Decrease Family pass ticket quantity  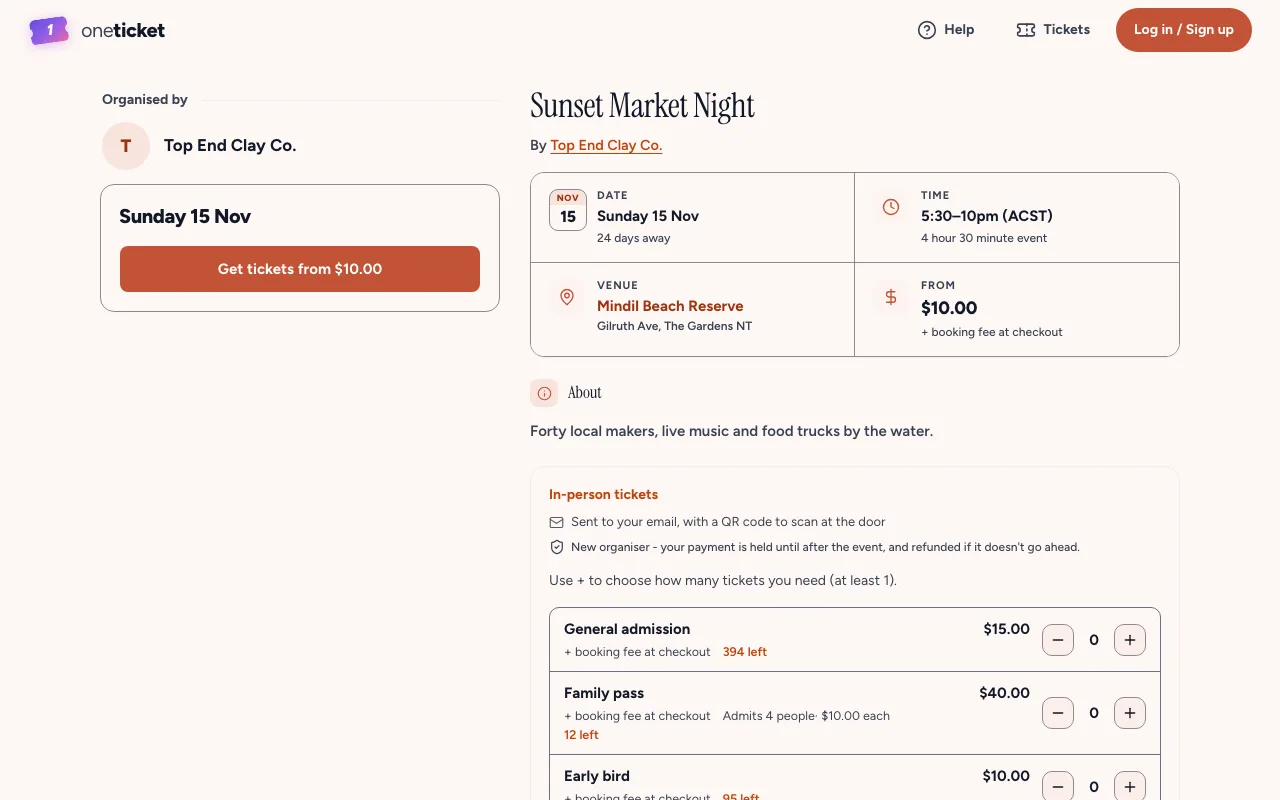(1058, 713)
